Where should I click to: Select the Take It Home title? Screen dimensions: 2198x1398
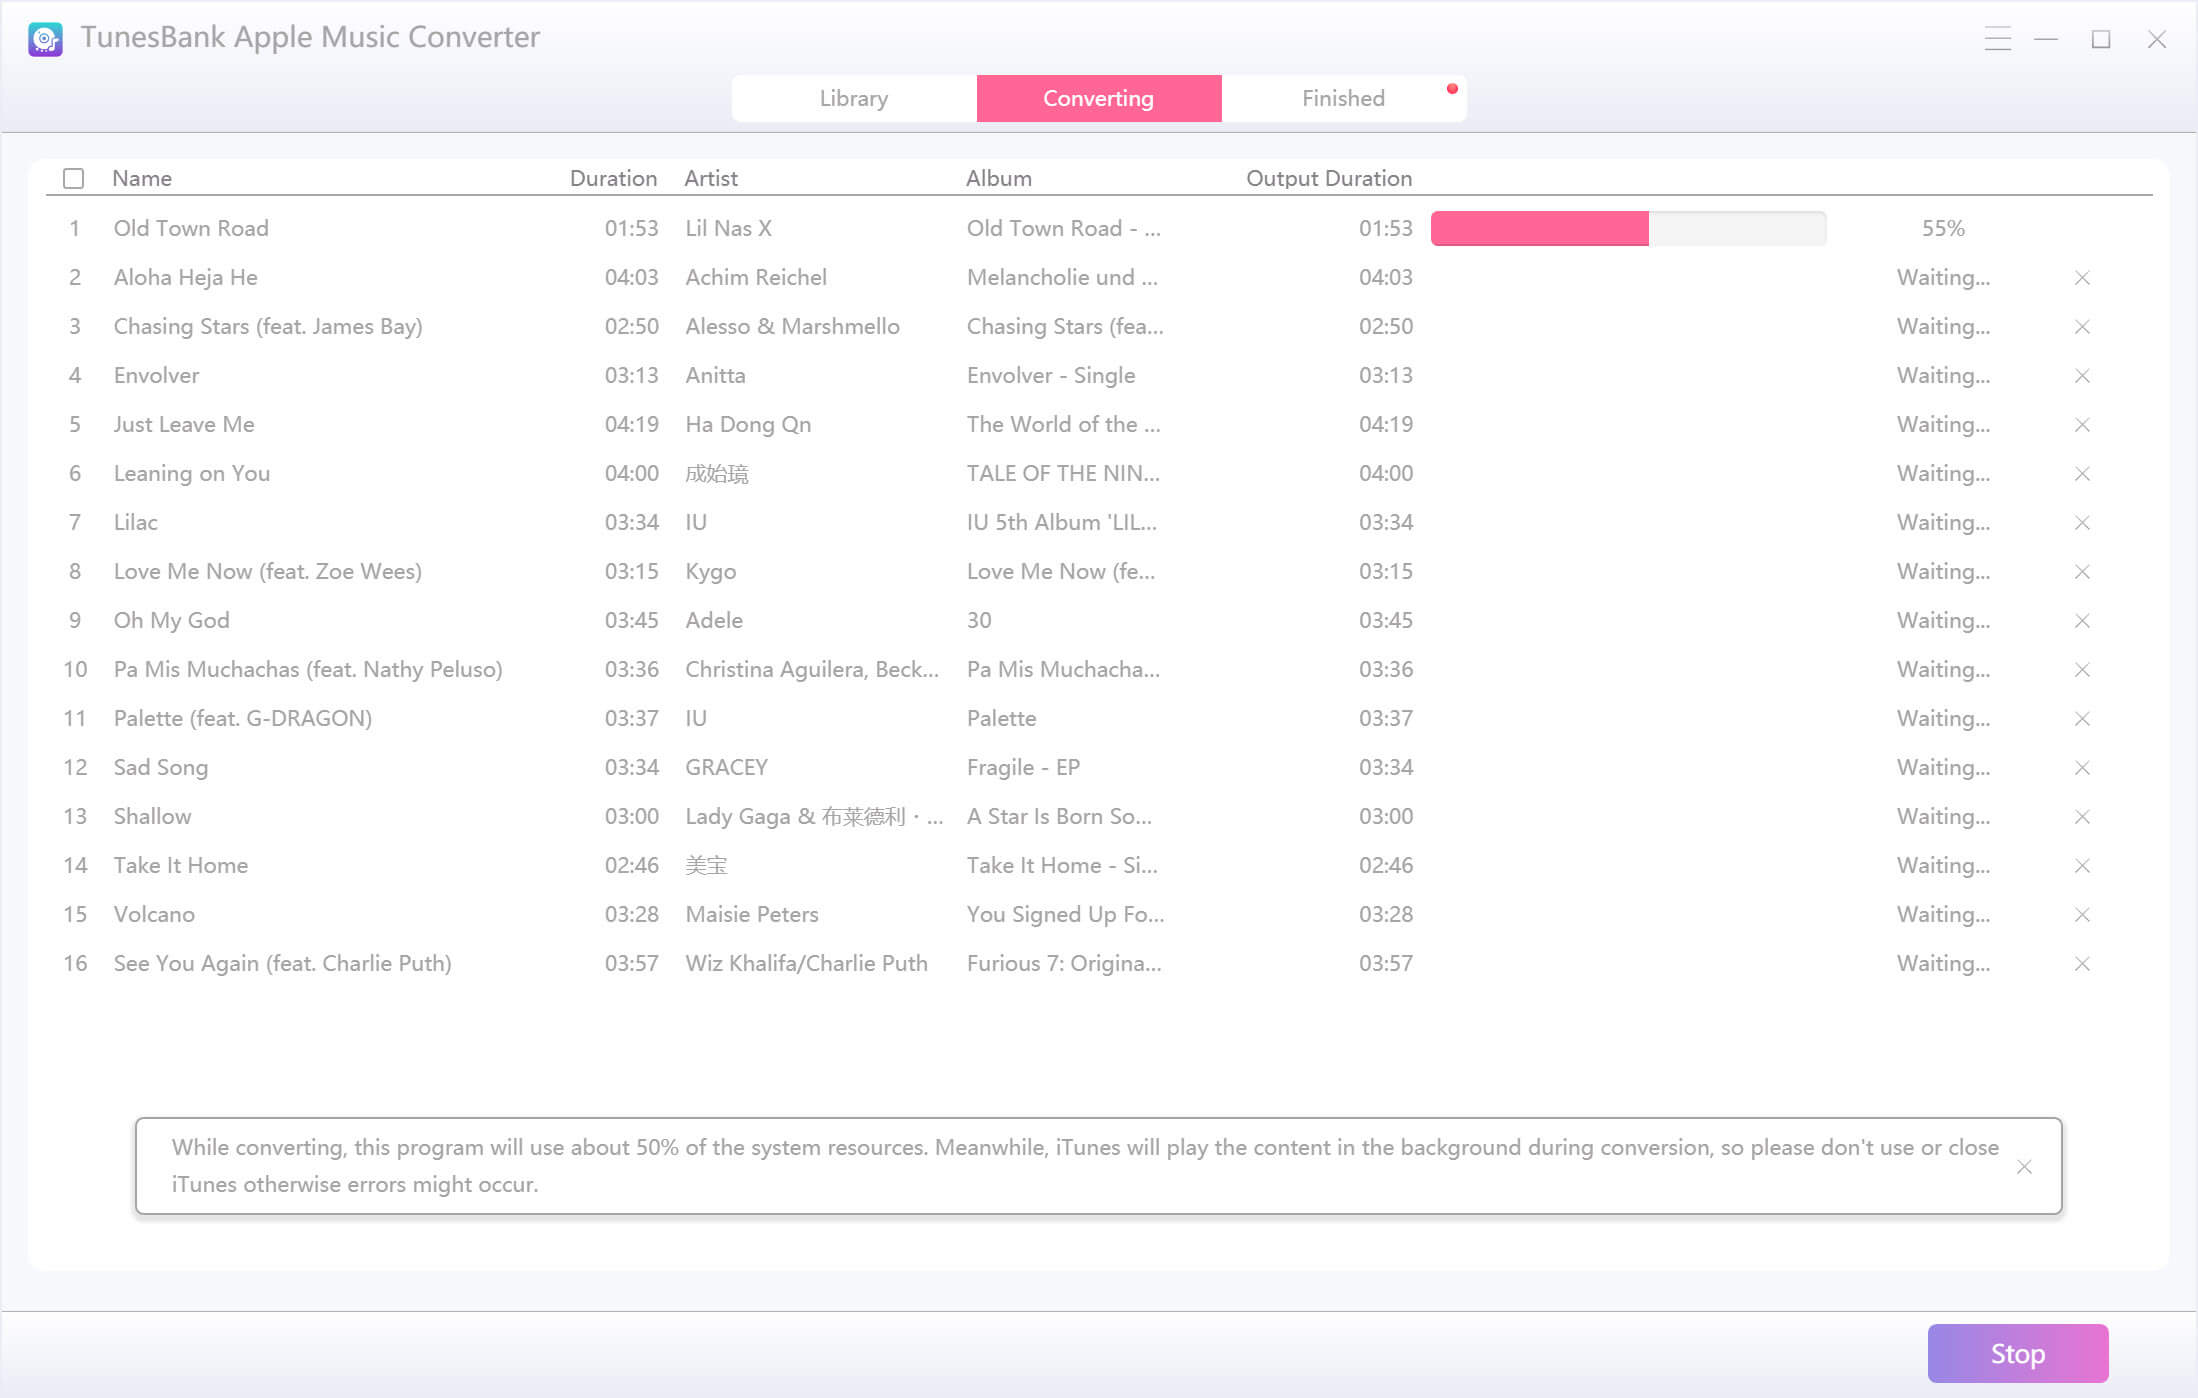coord(181,865)
